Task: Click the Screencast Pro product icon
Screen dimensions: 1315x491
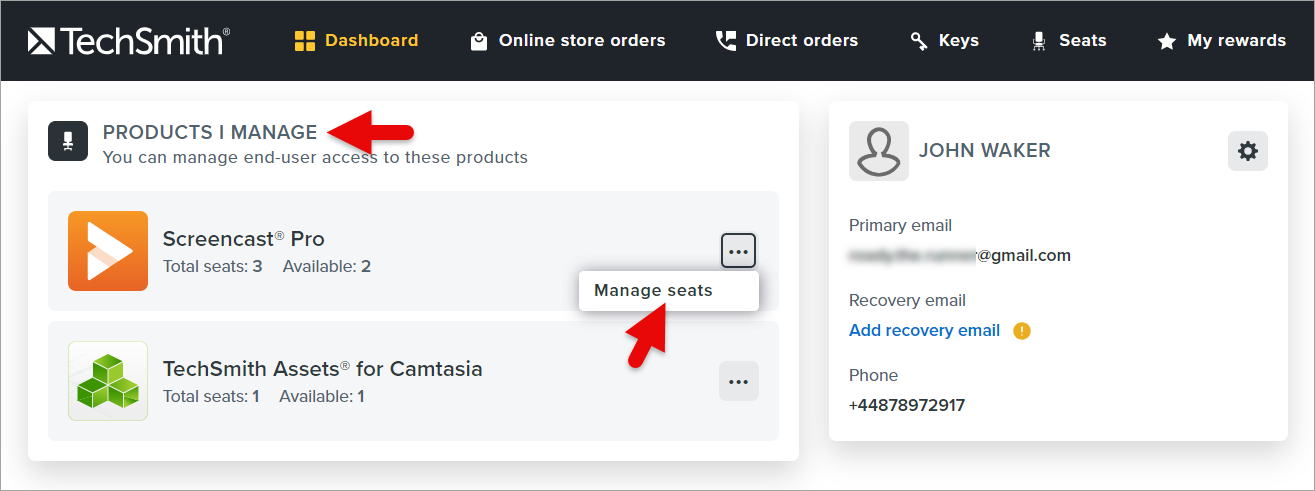Action: click(x=108, y=251)
